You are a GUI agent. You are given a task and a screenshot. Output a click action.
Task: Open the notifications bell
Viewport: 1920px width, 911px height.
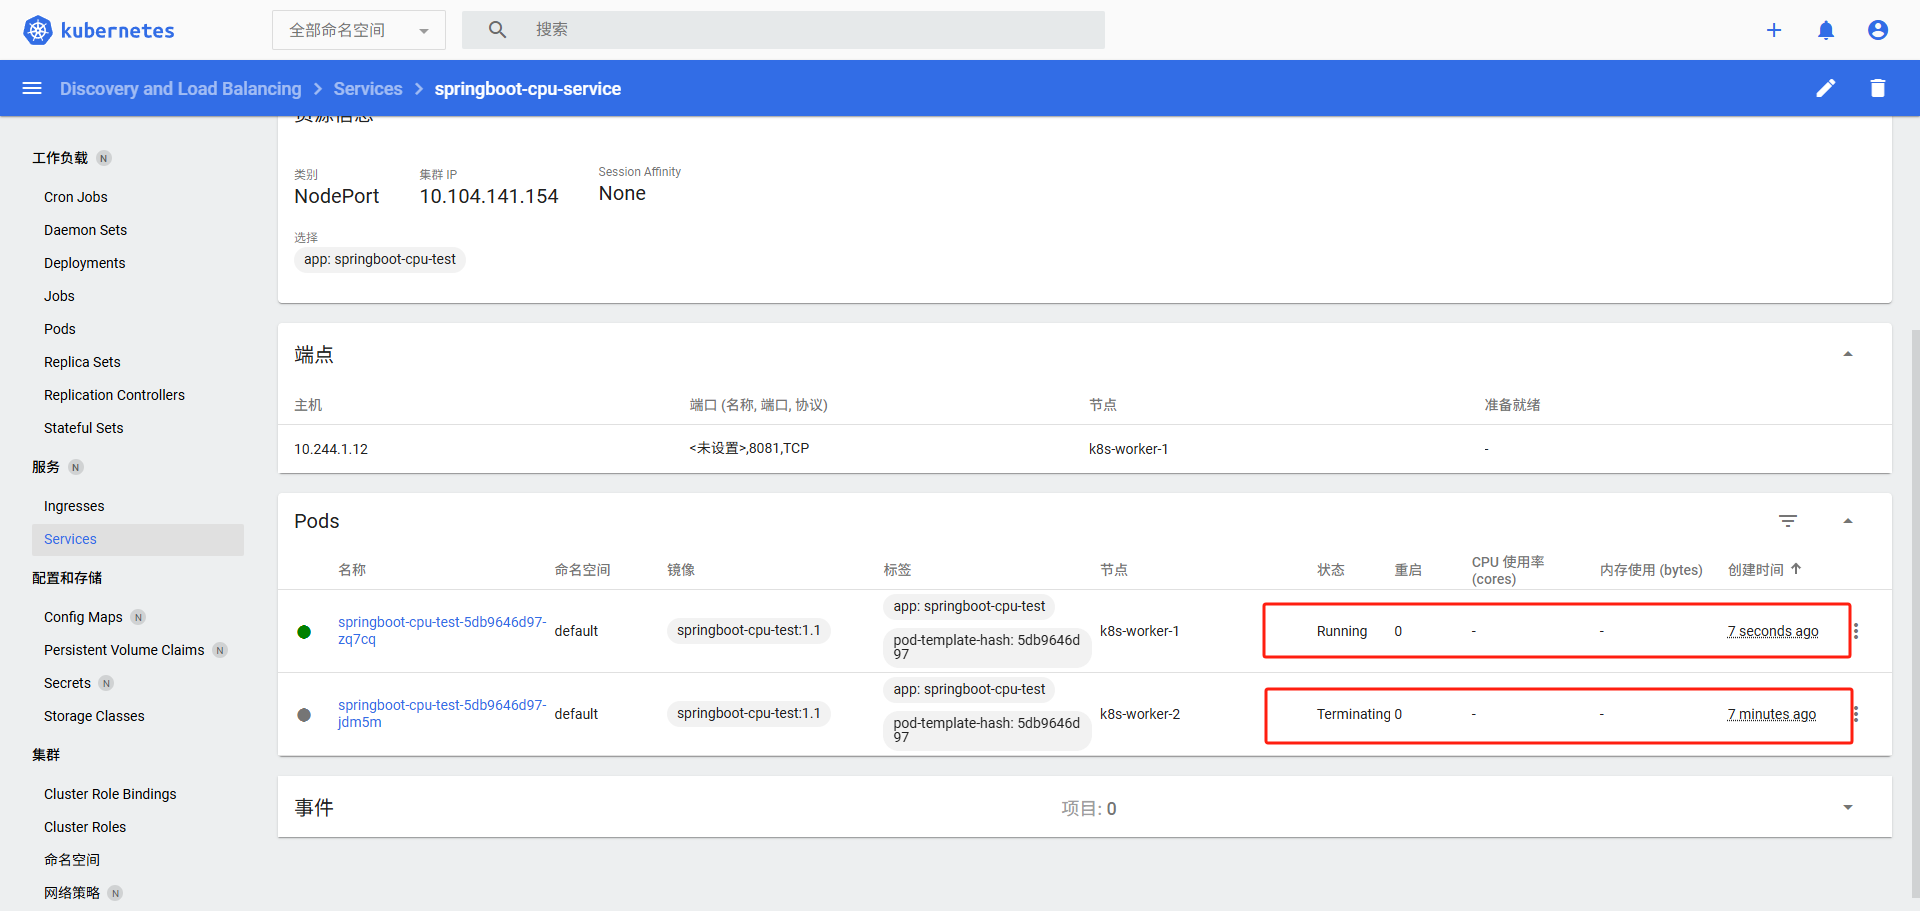click(x=1826, y=30)
